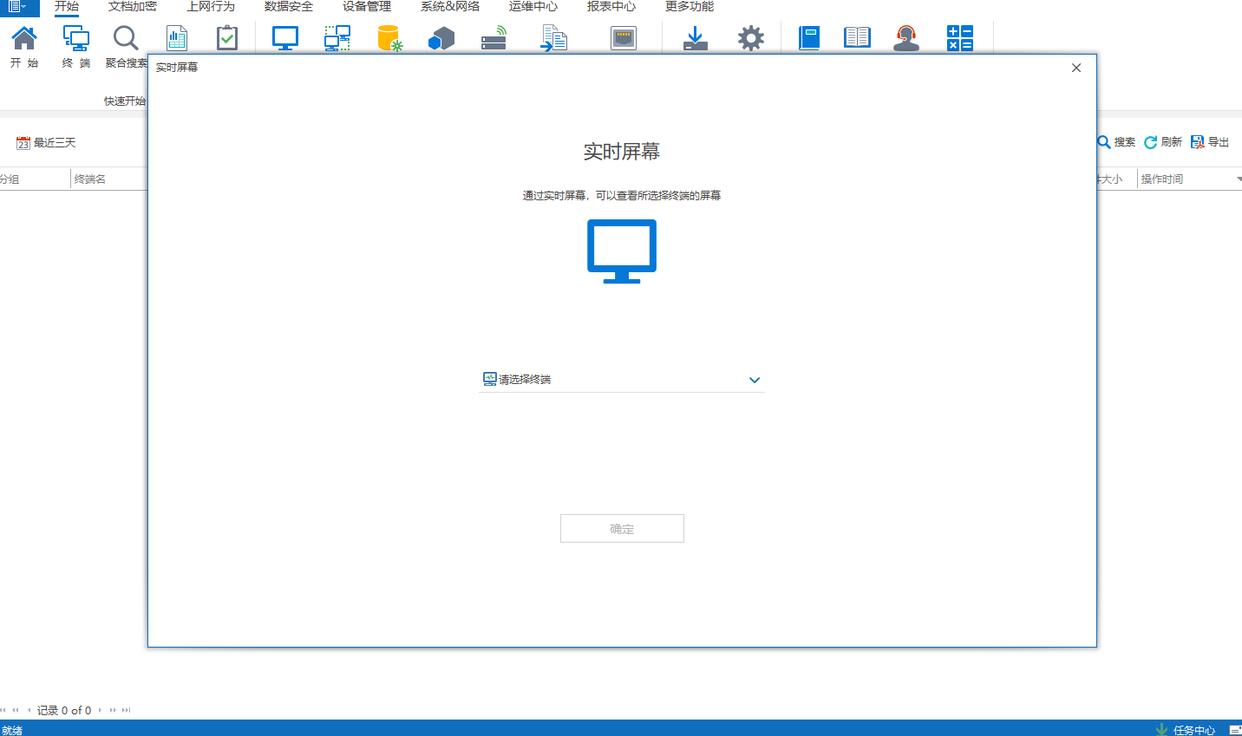Sort by the 终端名 column header
1242x736 pixels.
pyautogui.click(x=90, y=179)
